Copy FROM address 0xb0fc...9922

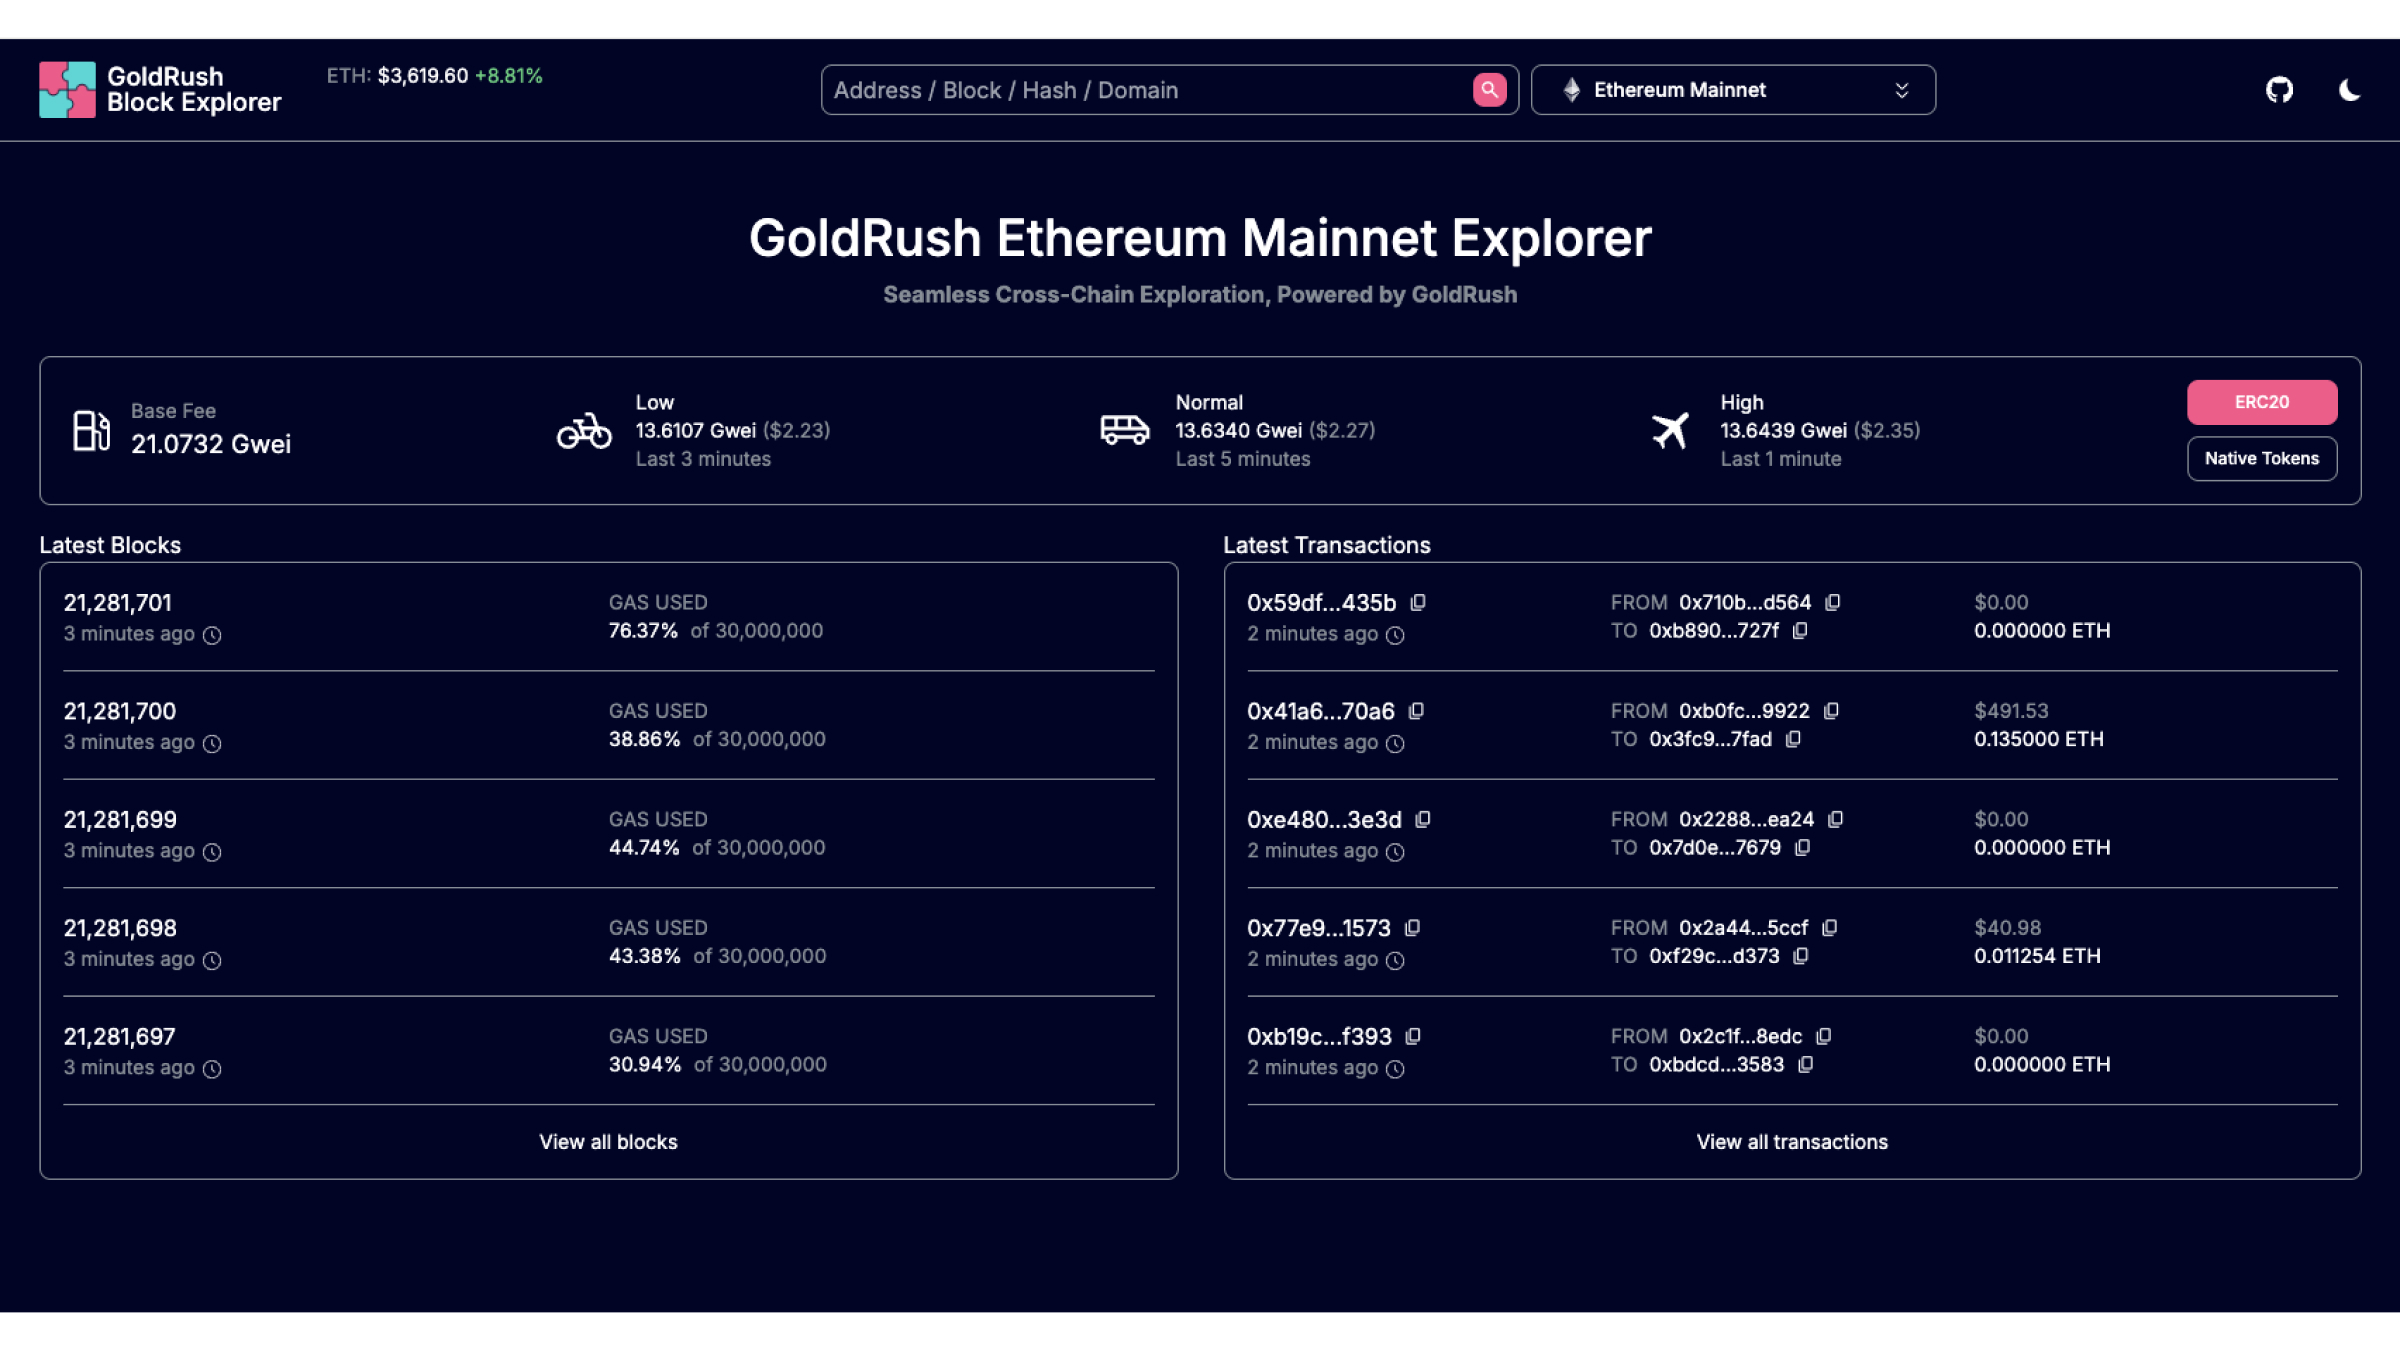click(x=1831, y=710)
